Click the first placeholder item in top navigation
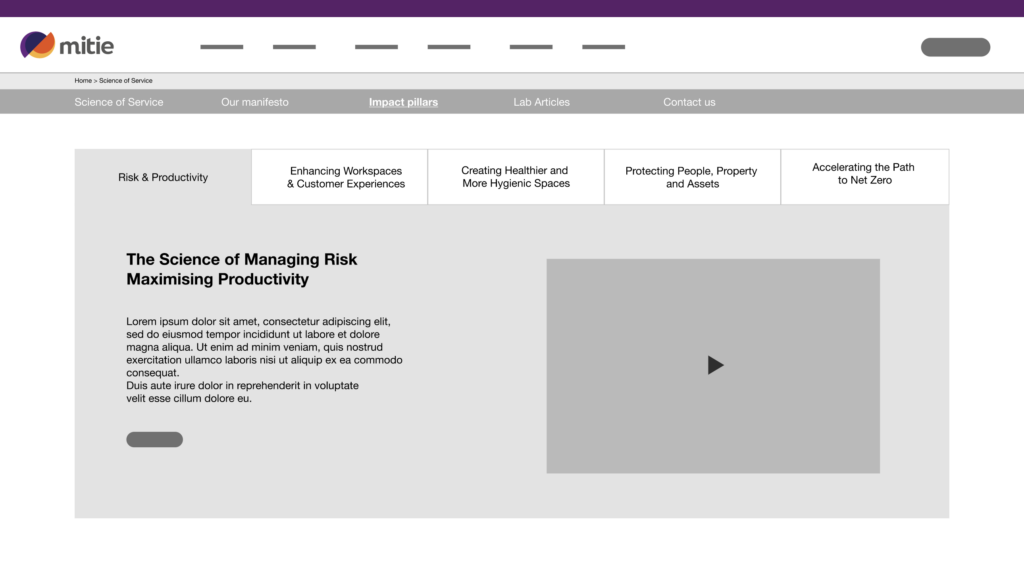Screen dimensions: 1024x572 pos(222,47)
